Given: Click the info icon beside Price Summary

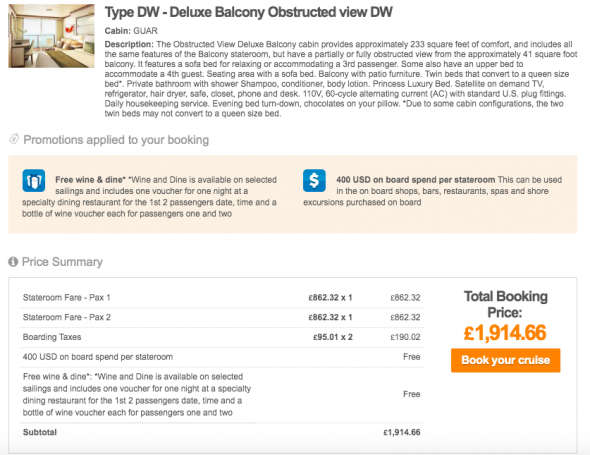Looking at the screenshot, I should point(13,262).
